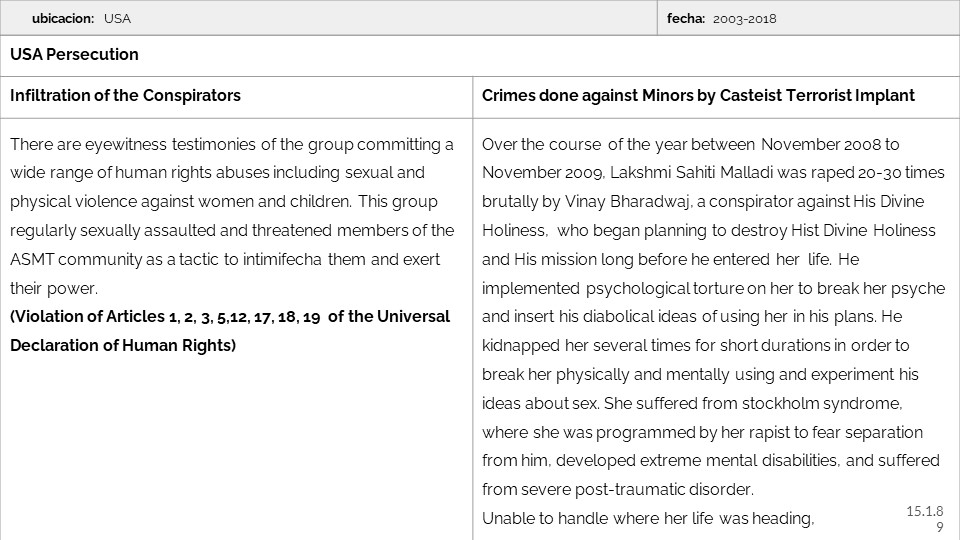Viewport: 960px width, 540px height.
Task: Click the 'USA Persecution' section heading
Action: click(74, 55)
